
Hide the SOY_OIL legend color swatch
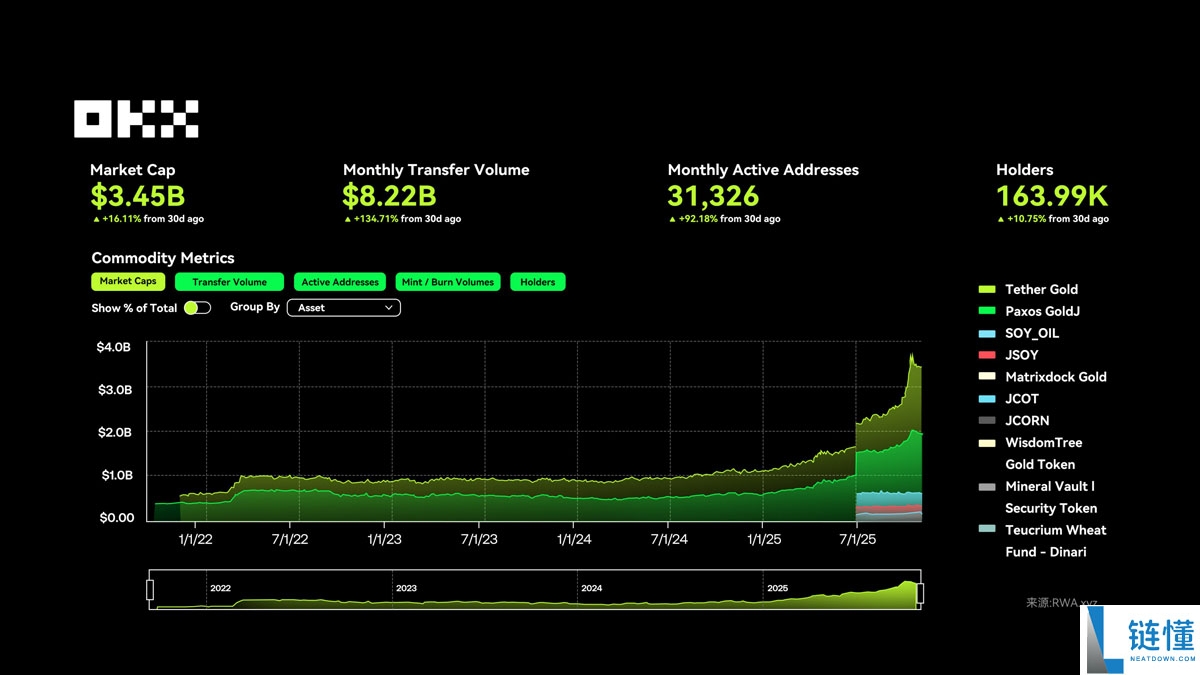tap(987, 334)
